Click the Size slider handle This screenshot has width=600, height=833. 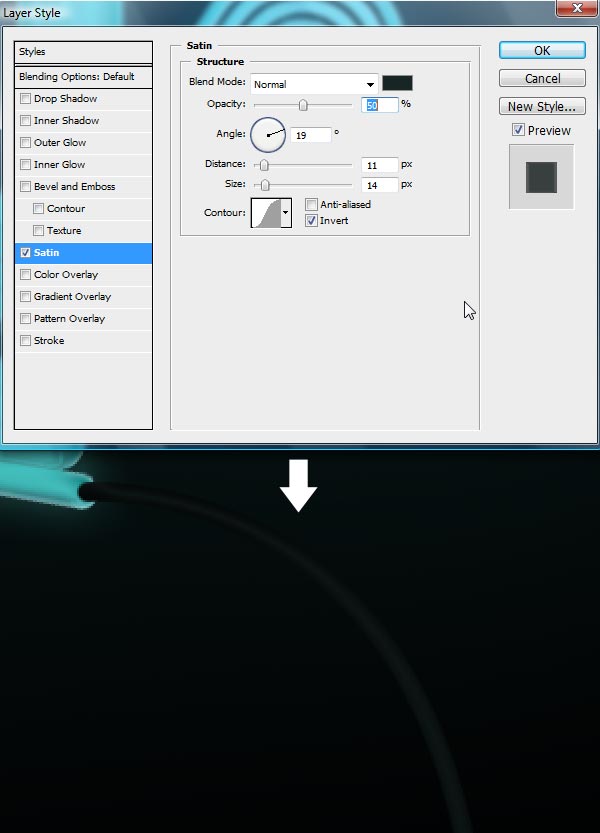(265, 185)
